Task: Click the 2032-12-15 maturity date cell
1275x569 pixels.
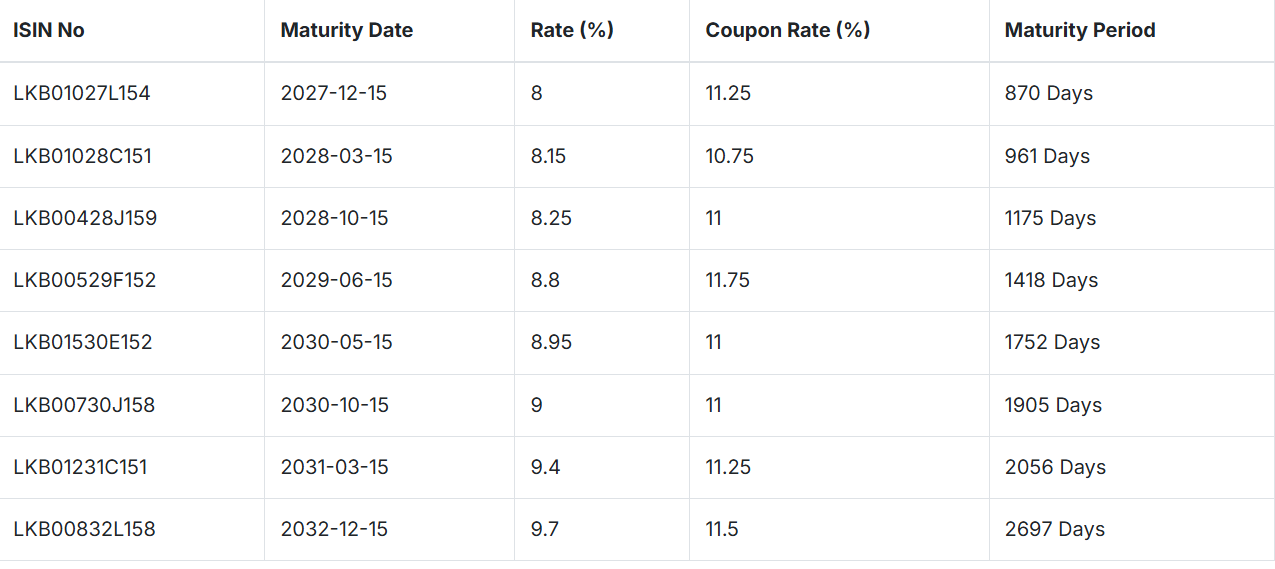Action: (x=335, y=529)
